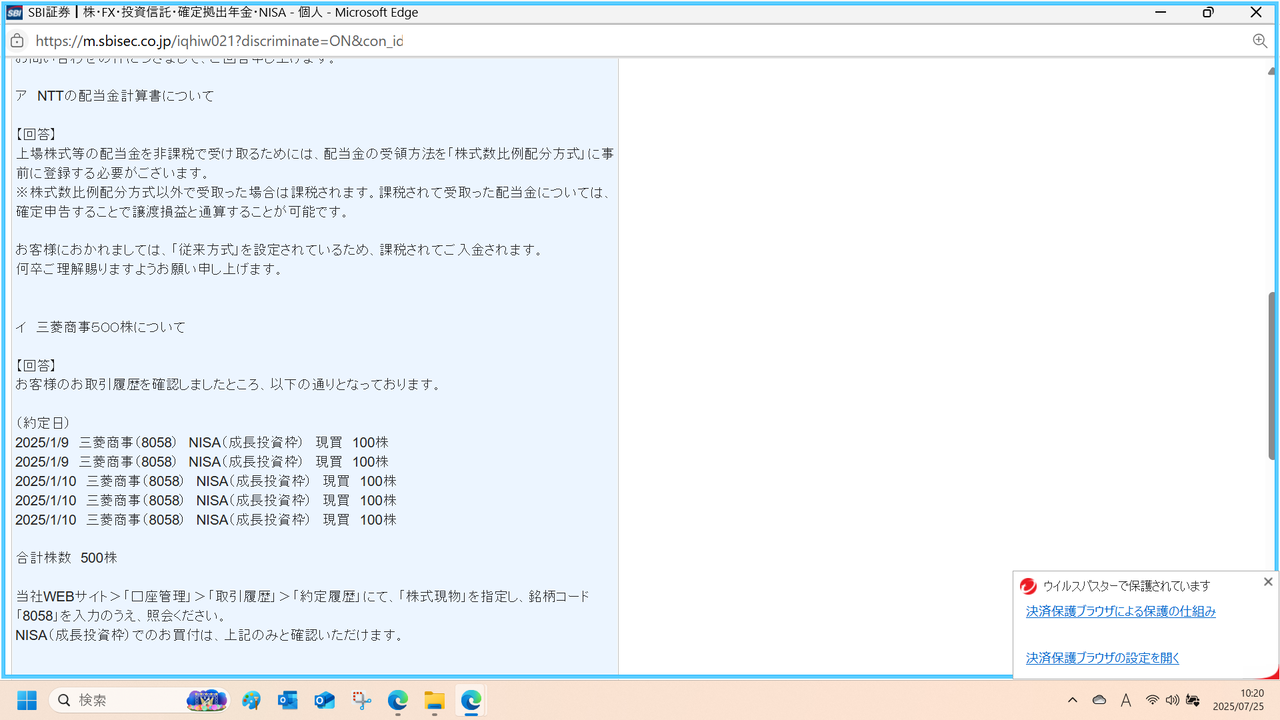Click the heading ア NTTの配当金計算書について
The height and width of the screenshot is (720, 1280).
115,97
